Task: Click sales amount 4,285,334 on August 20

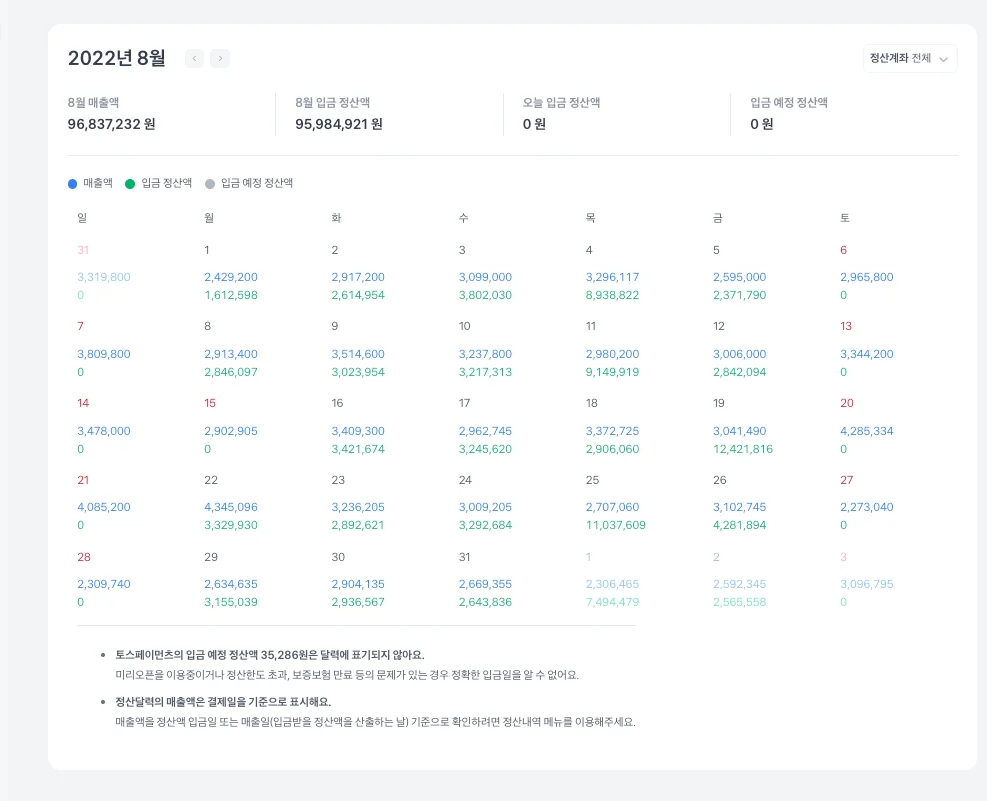Action: [866, 431]
